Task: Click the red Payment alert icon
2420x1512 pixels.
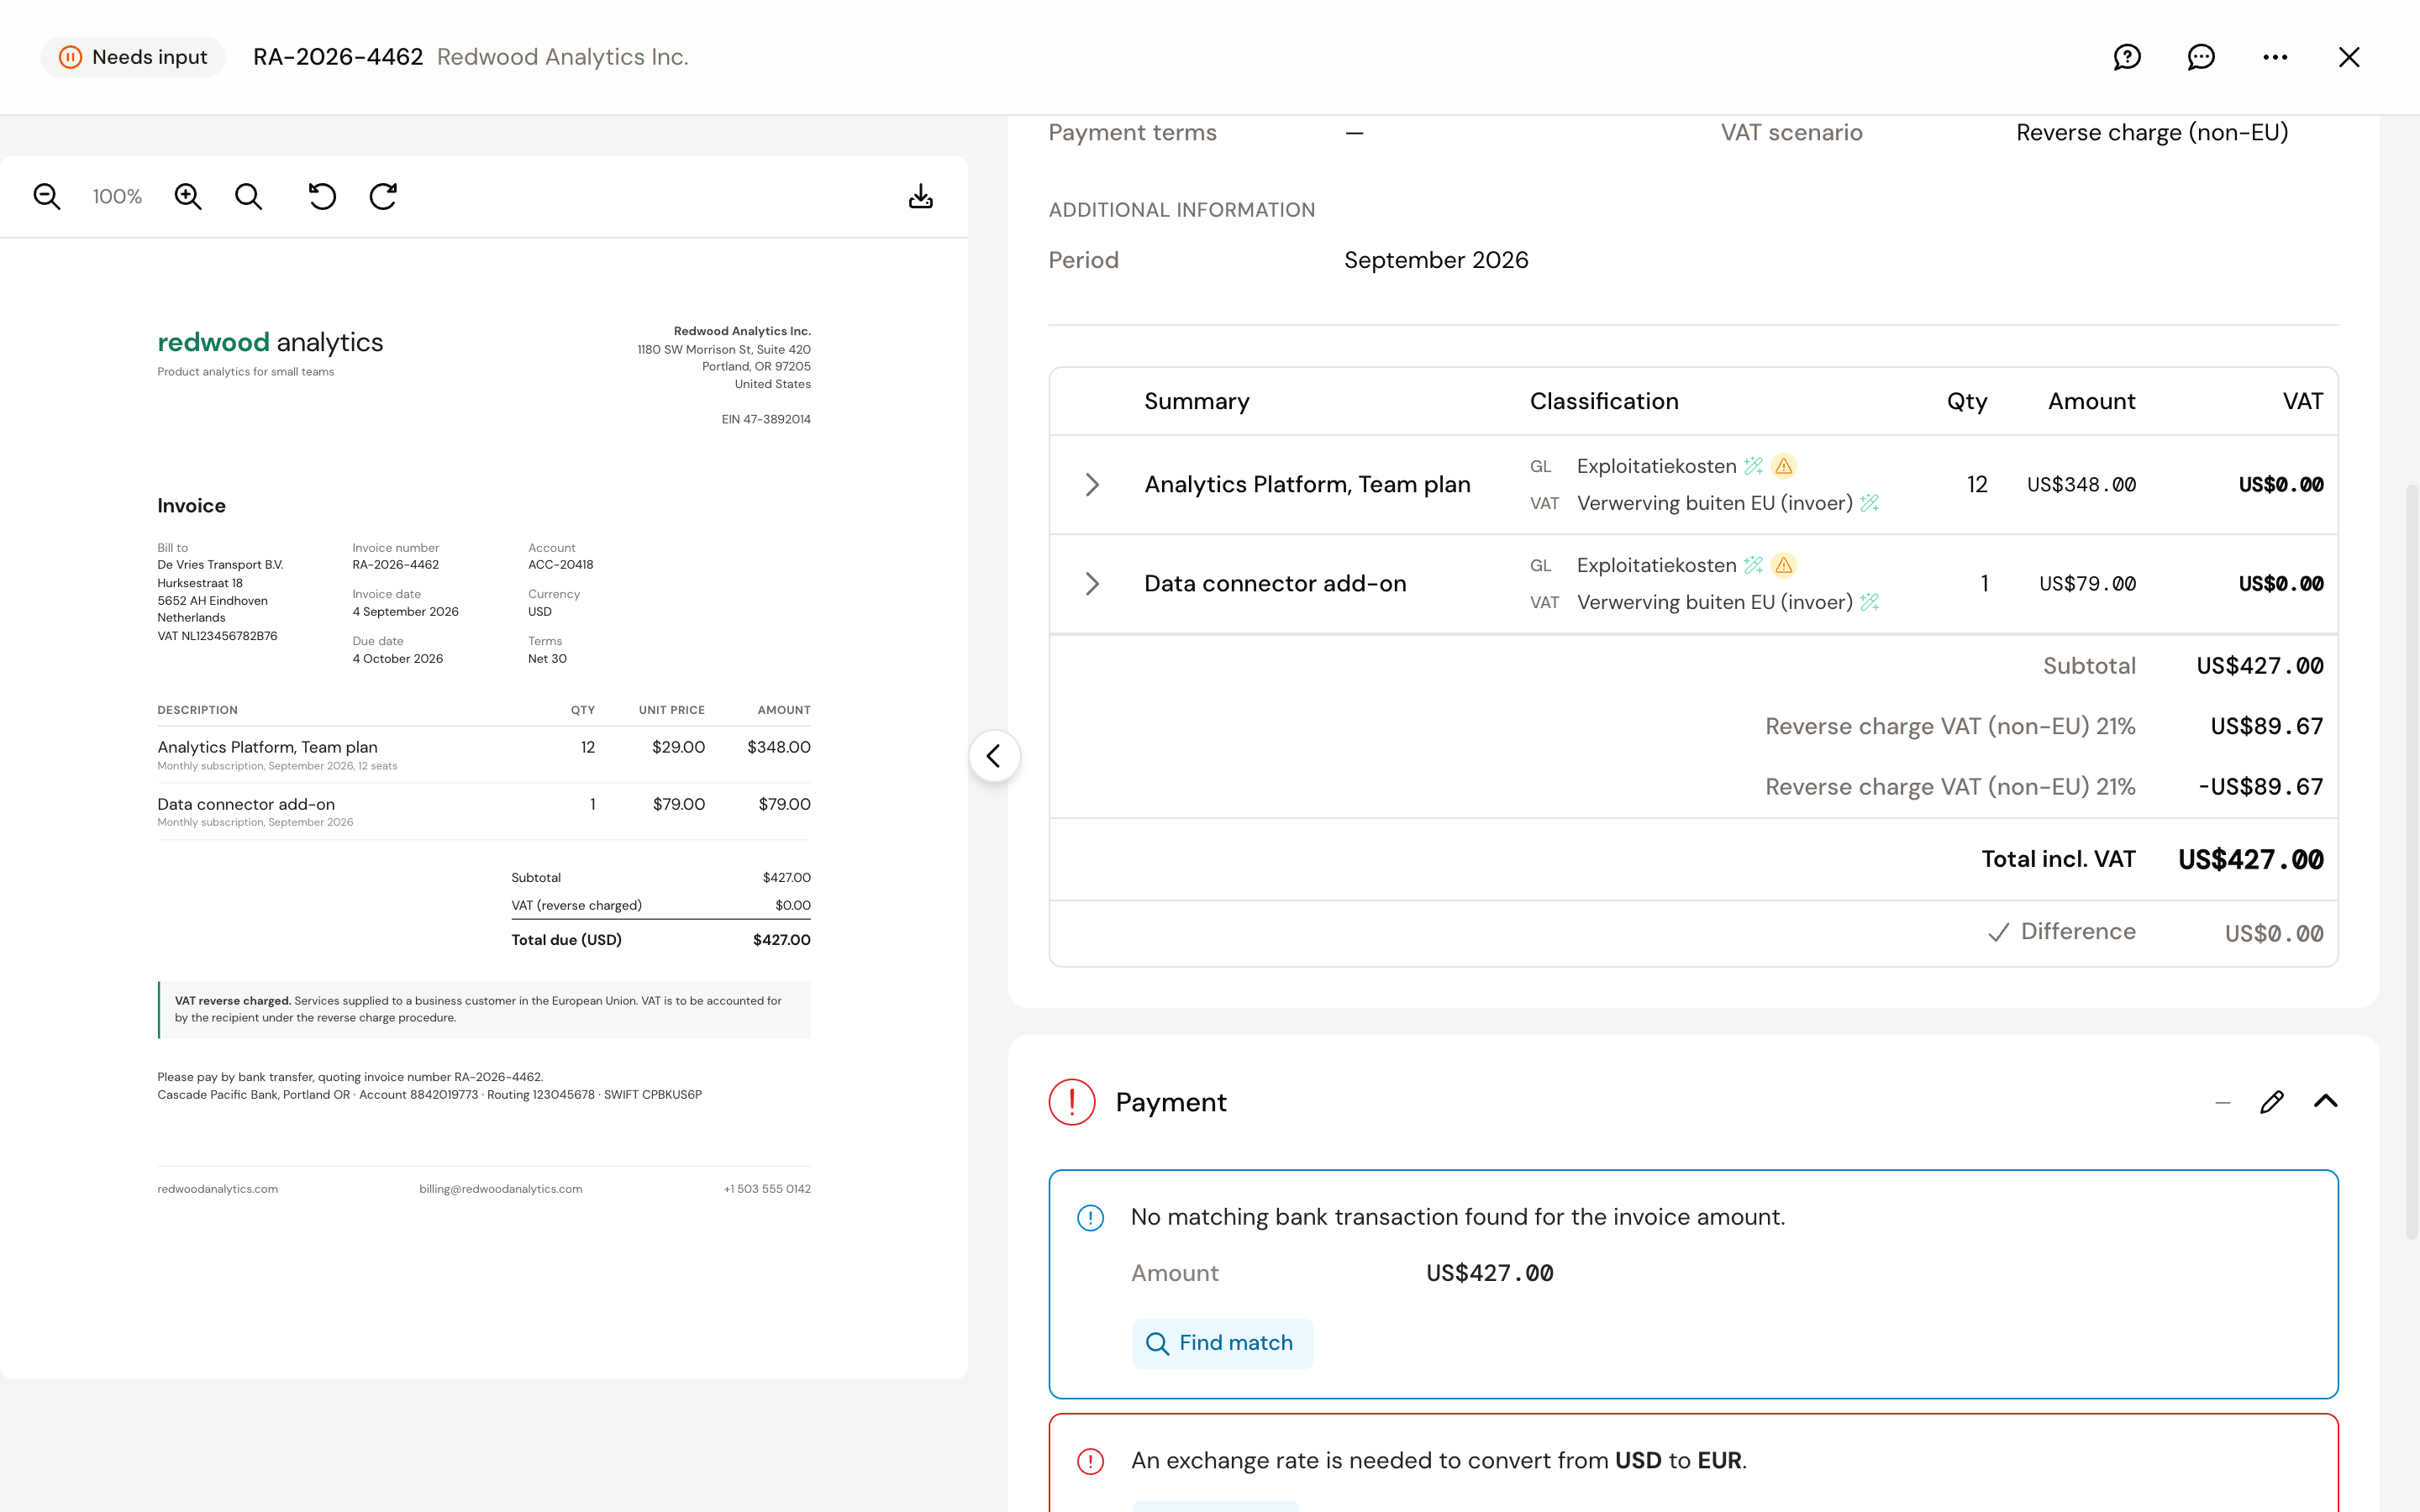Action: [1072, 1102]
